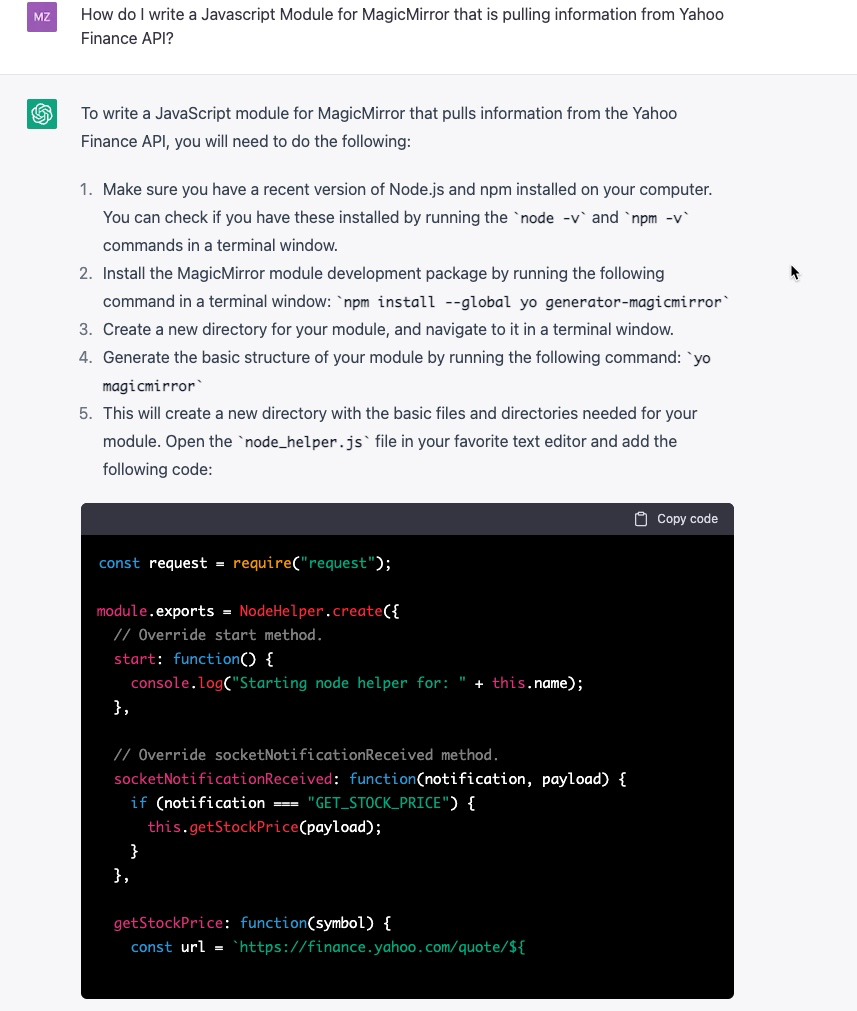857x1011 pixels.
Task: Click the console.log "Starting node helper for" line
Action: 357,683
